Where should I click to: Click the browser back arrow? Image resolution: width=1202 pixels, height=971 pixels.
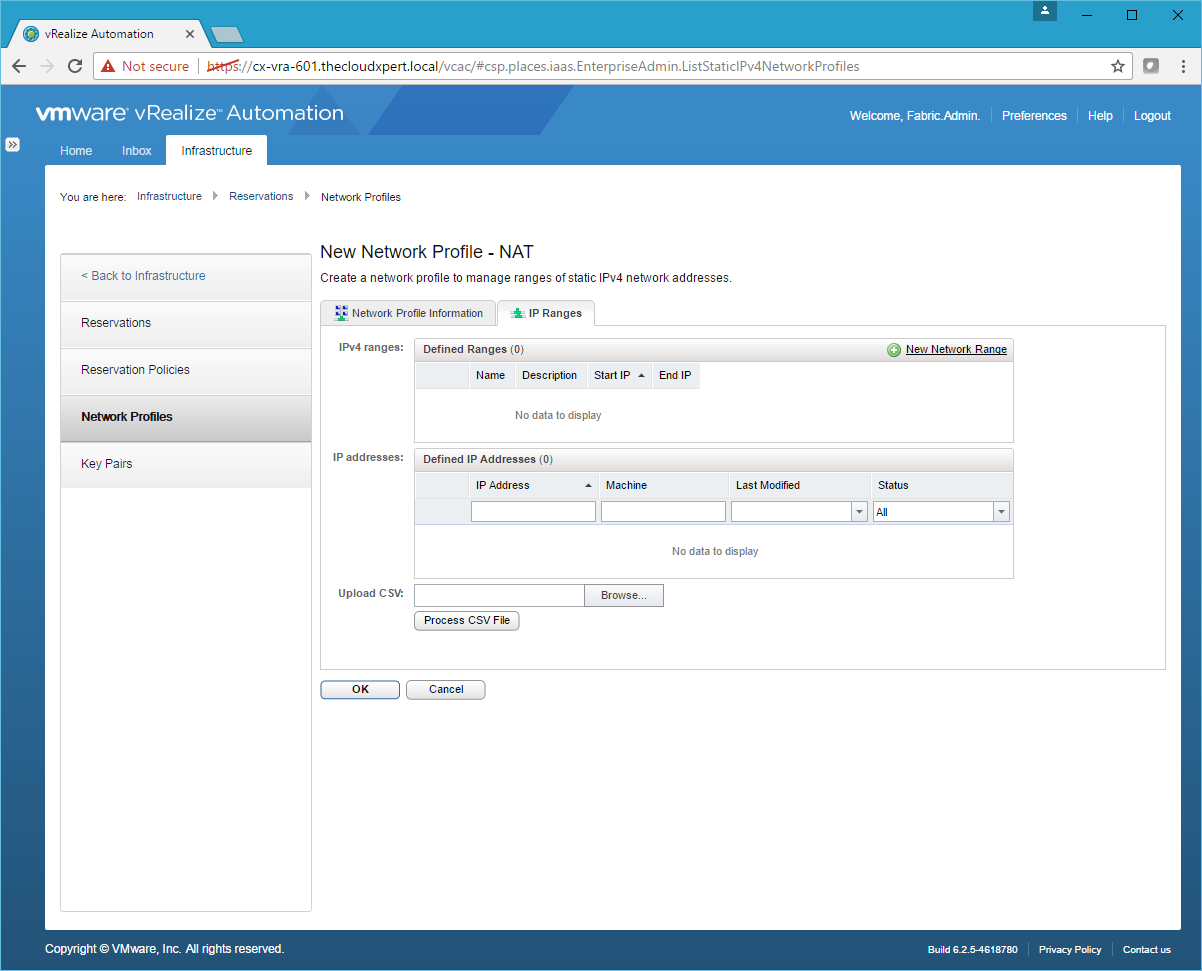pos(19,66)
